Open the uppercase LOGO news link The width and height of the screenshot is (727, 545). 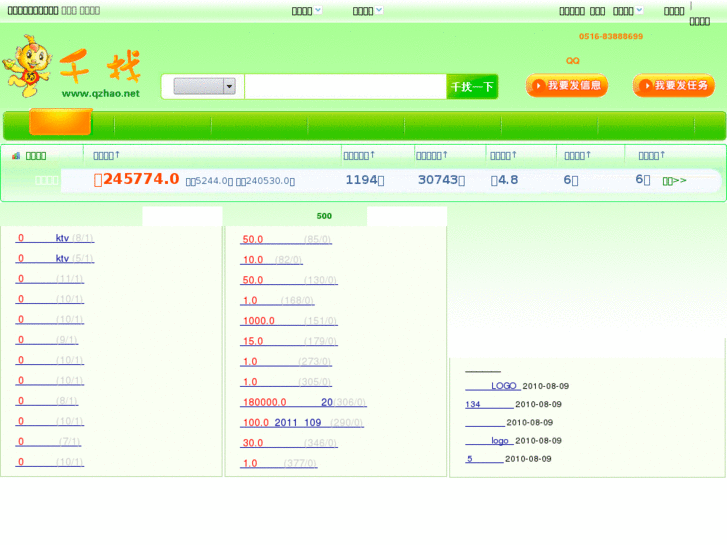(x=493, y=386)
